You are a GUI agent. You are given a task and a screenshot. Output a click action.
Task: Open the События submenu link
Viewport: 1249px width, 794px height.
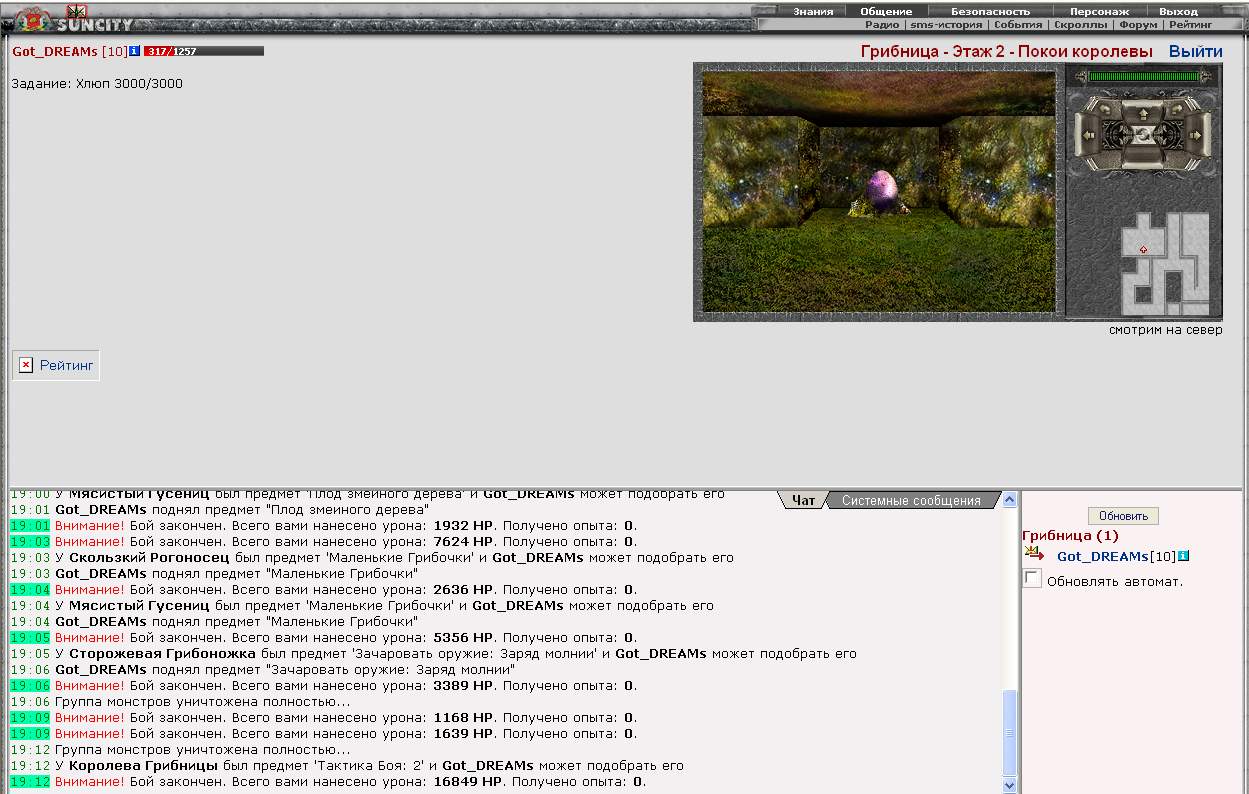click(x=1018, y=24)
